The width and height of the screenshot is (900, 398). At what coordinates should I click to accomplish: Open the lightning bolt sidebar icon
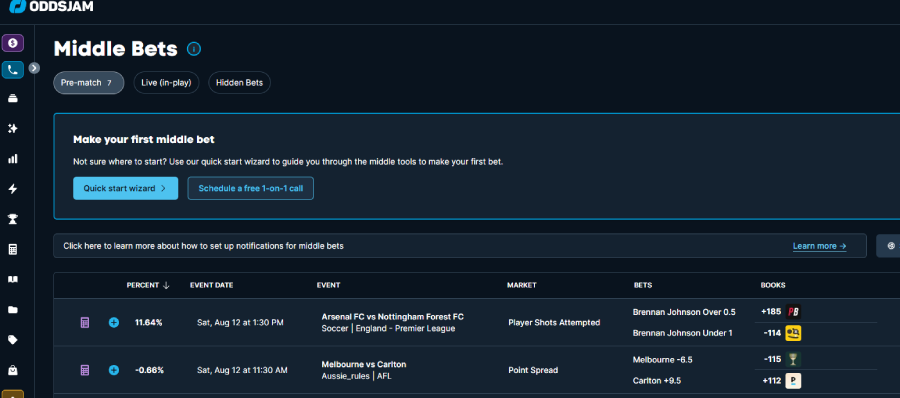(x=13, y=189)
